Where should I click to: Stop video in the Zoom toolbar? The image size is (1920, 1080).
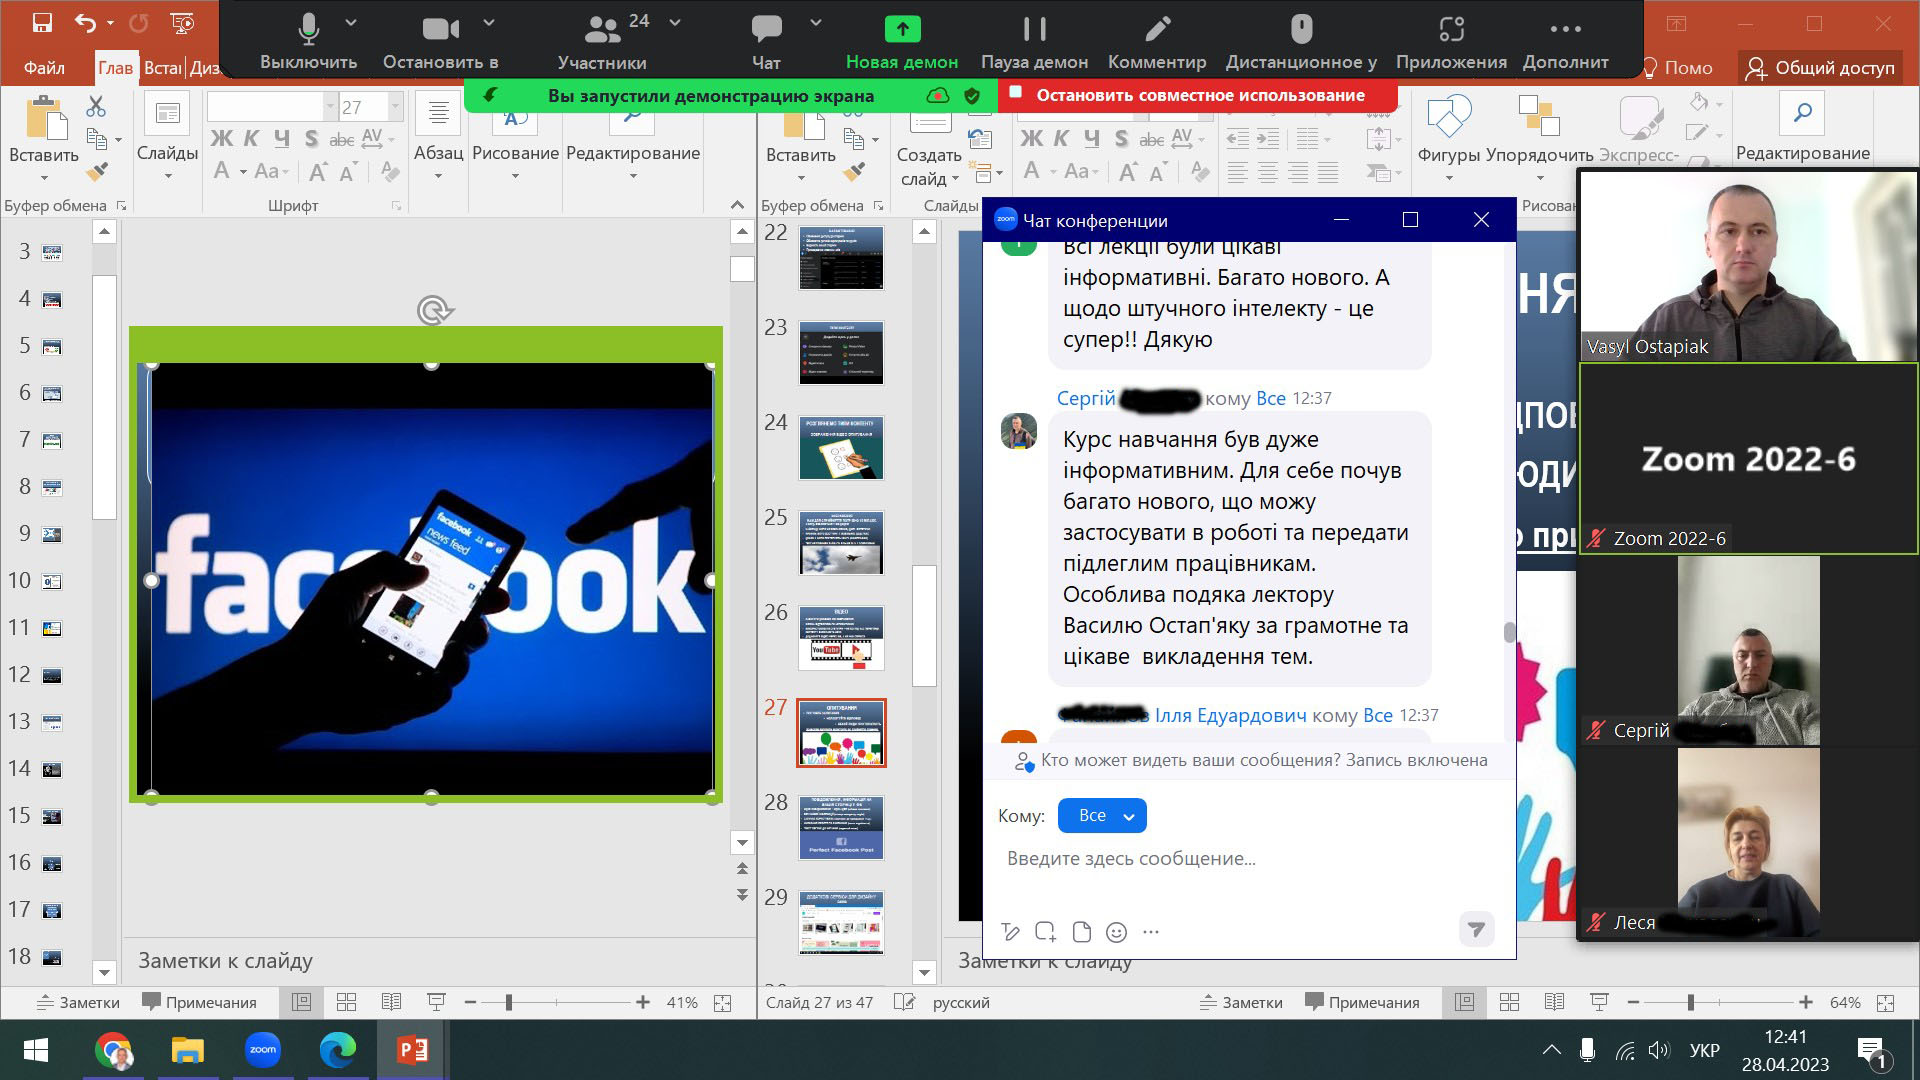point(440,42)
